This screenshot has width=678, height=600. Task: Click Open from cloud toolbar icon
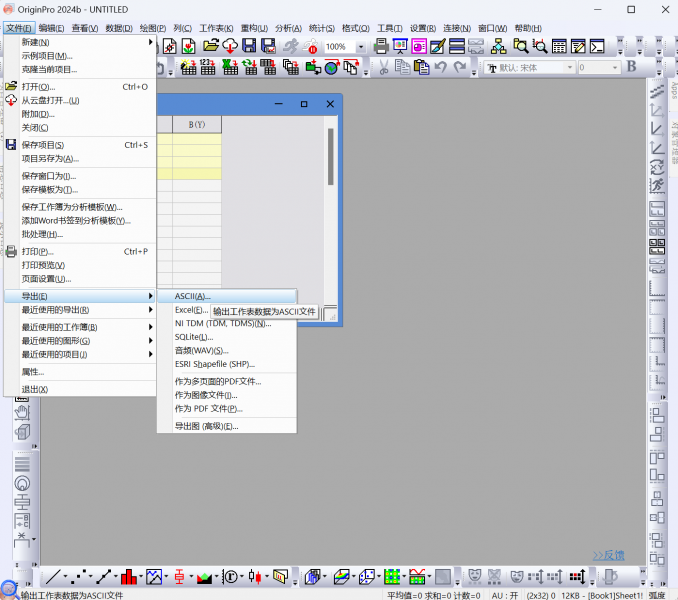[230, 46]
